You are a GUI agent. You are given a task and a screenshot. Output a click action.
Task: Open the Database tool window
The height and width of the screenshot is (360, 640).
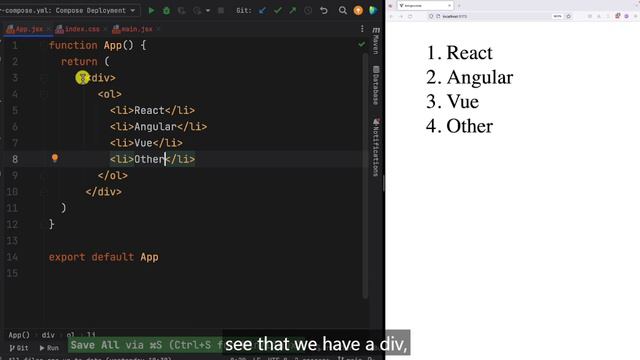coord(376,86)
